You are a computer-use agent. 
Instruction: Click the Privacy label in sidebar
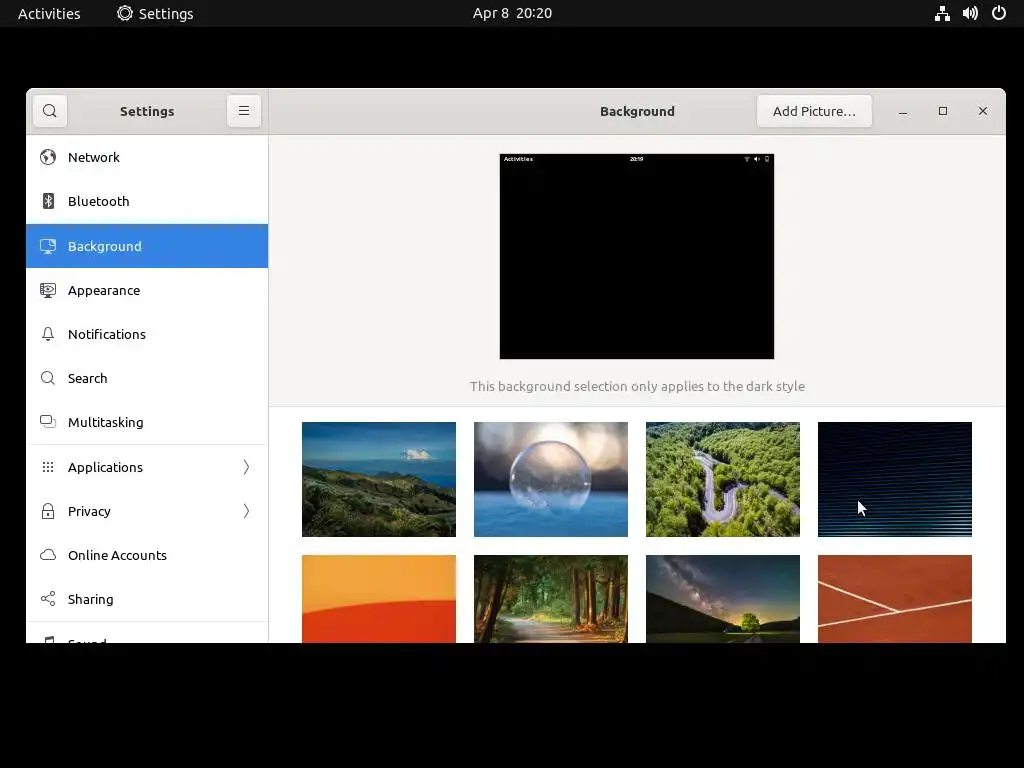[x=89, y=511]
